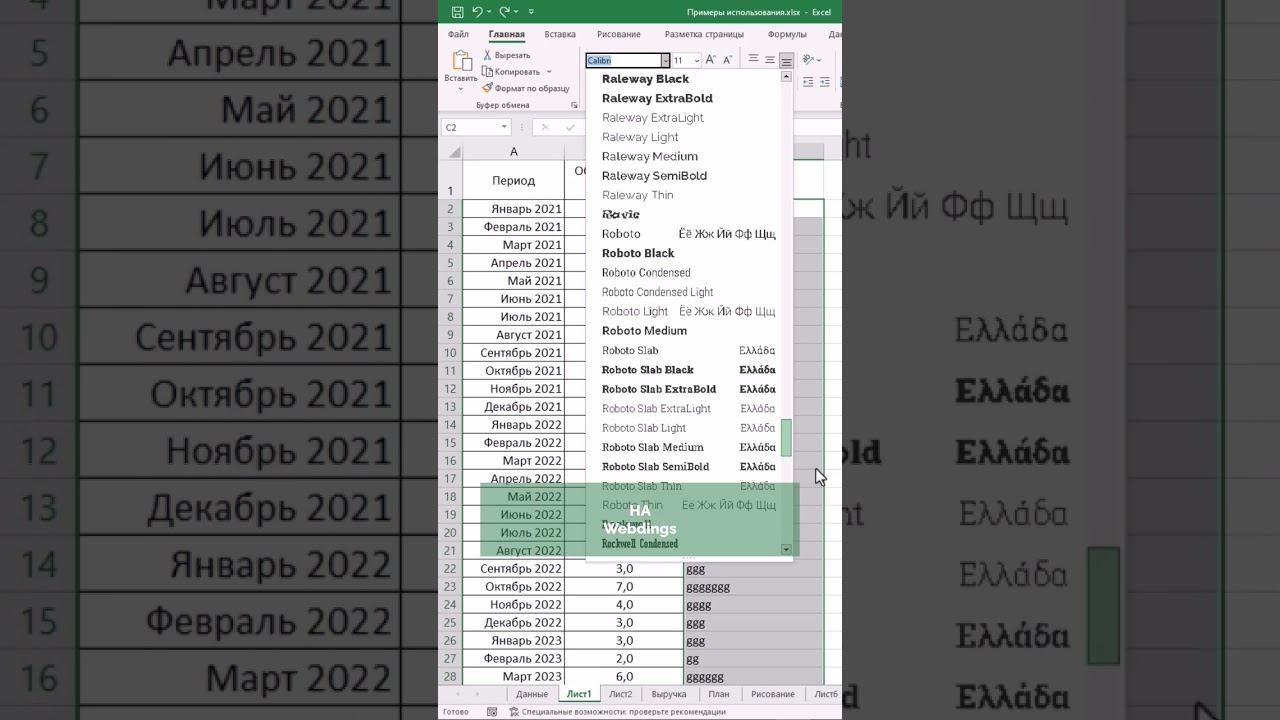Click the text orientation icon
1280x720 pixels.
click(x=808, y=60)
